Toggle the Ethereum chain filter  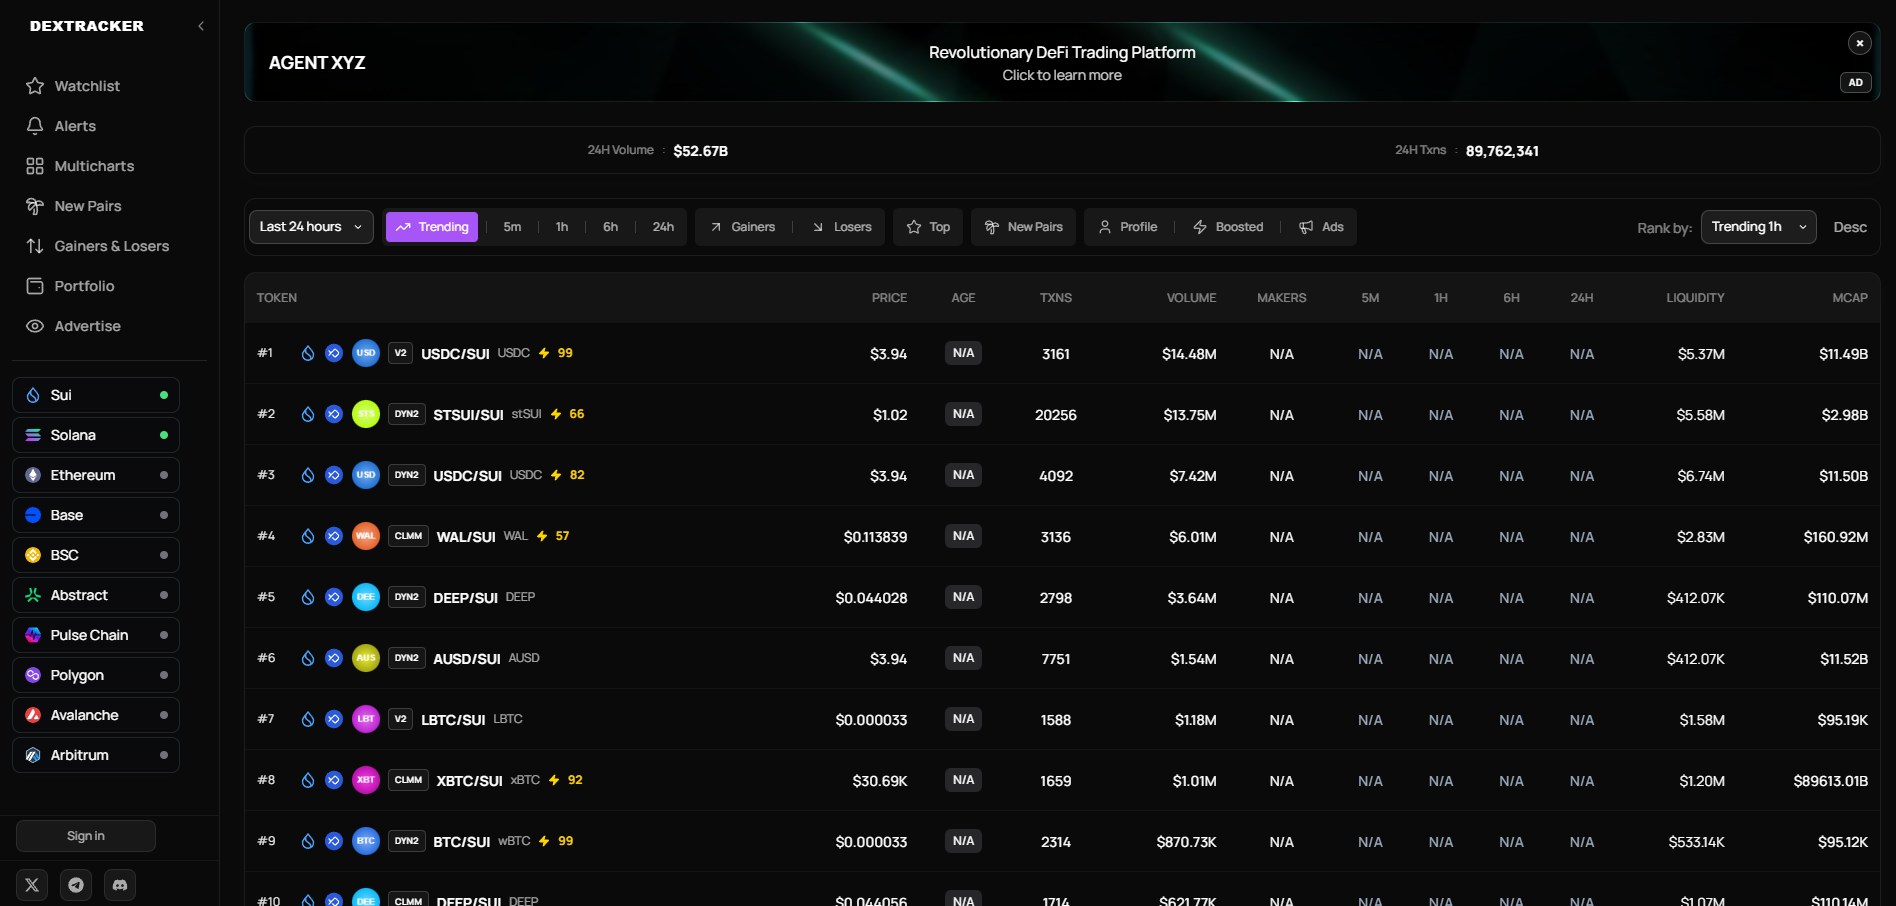96,475
